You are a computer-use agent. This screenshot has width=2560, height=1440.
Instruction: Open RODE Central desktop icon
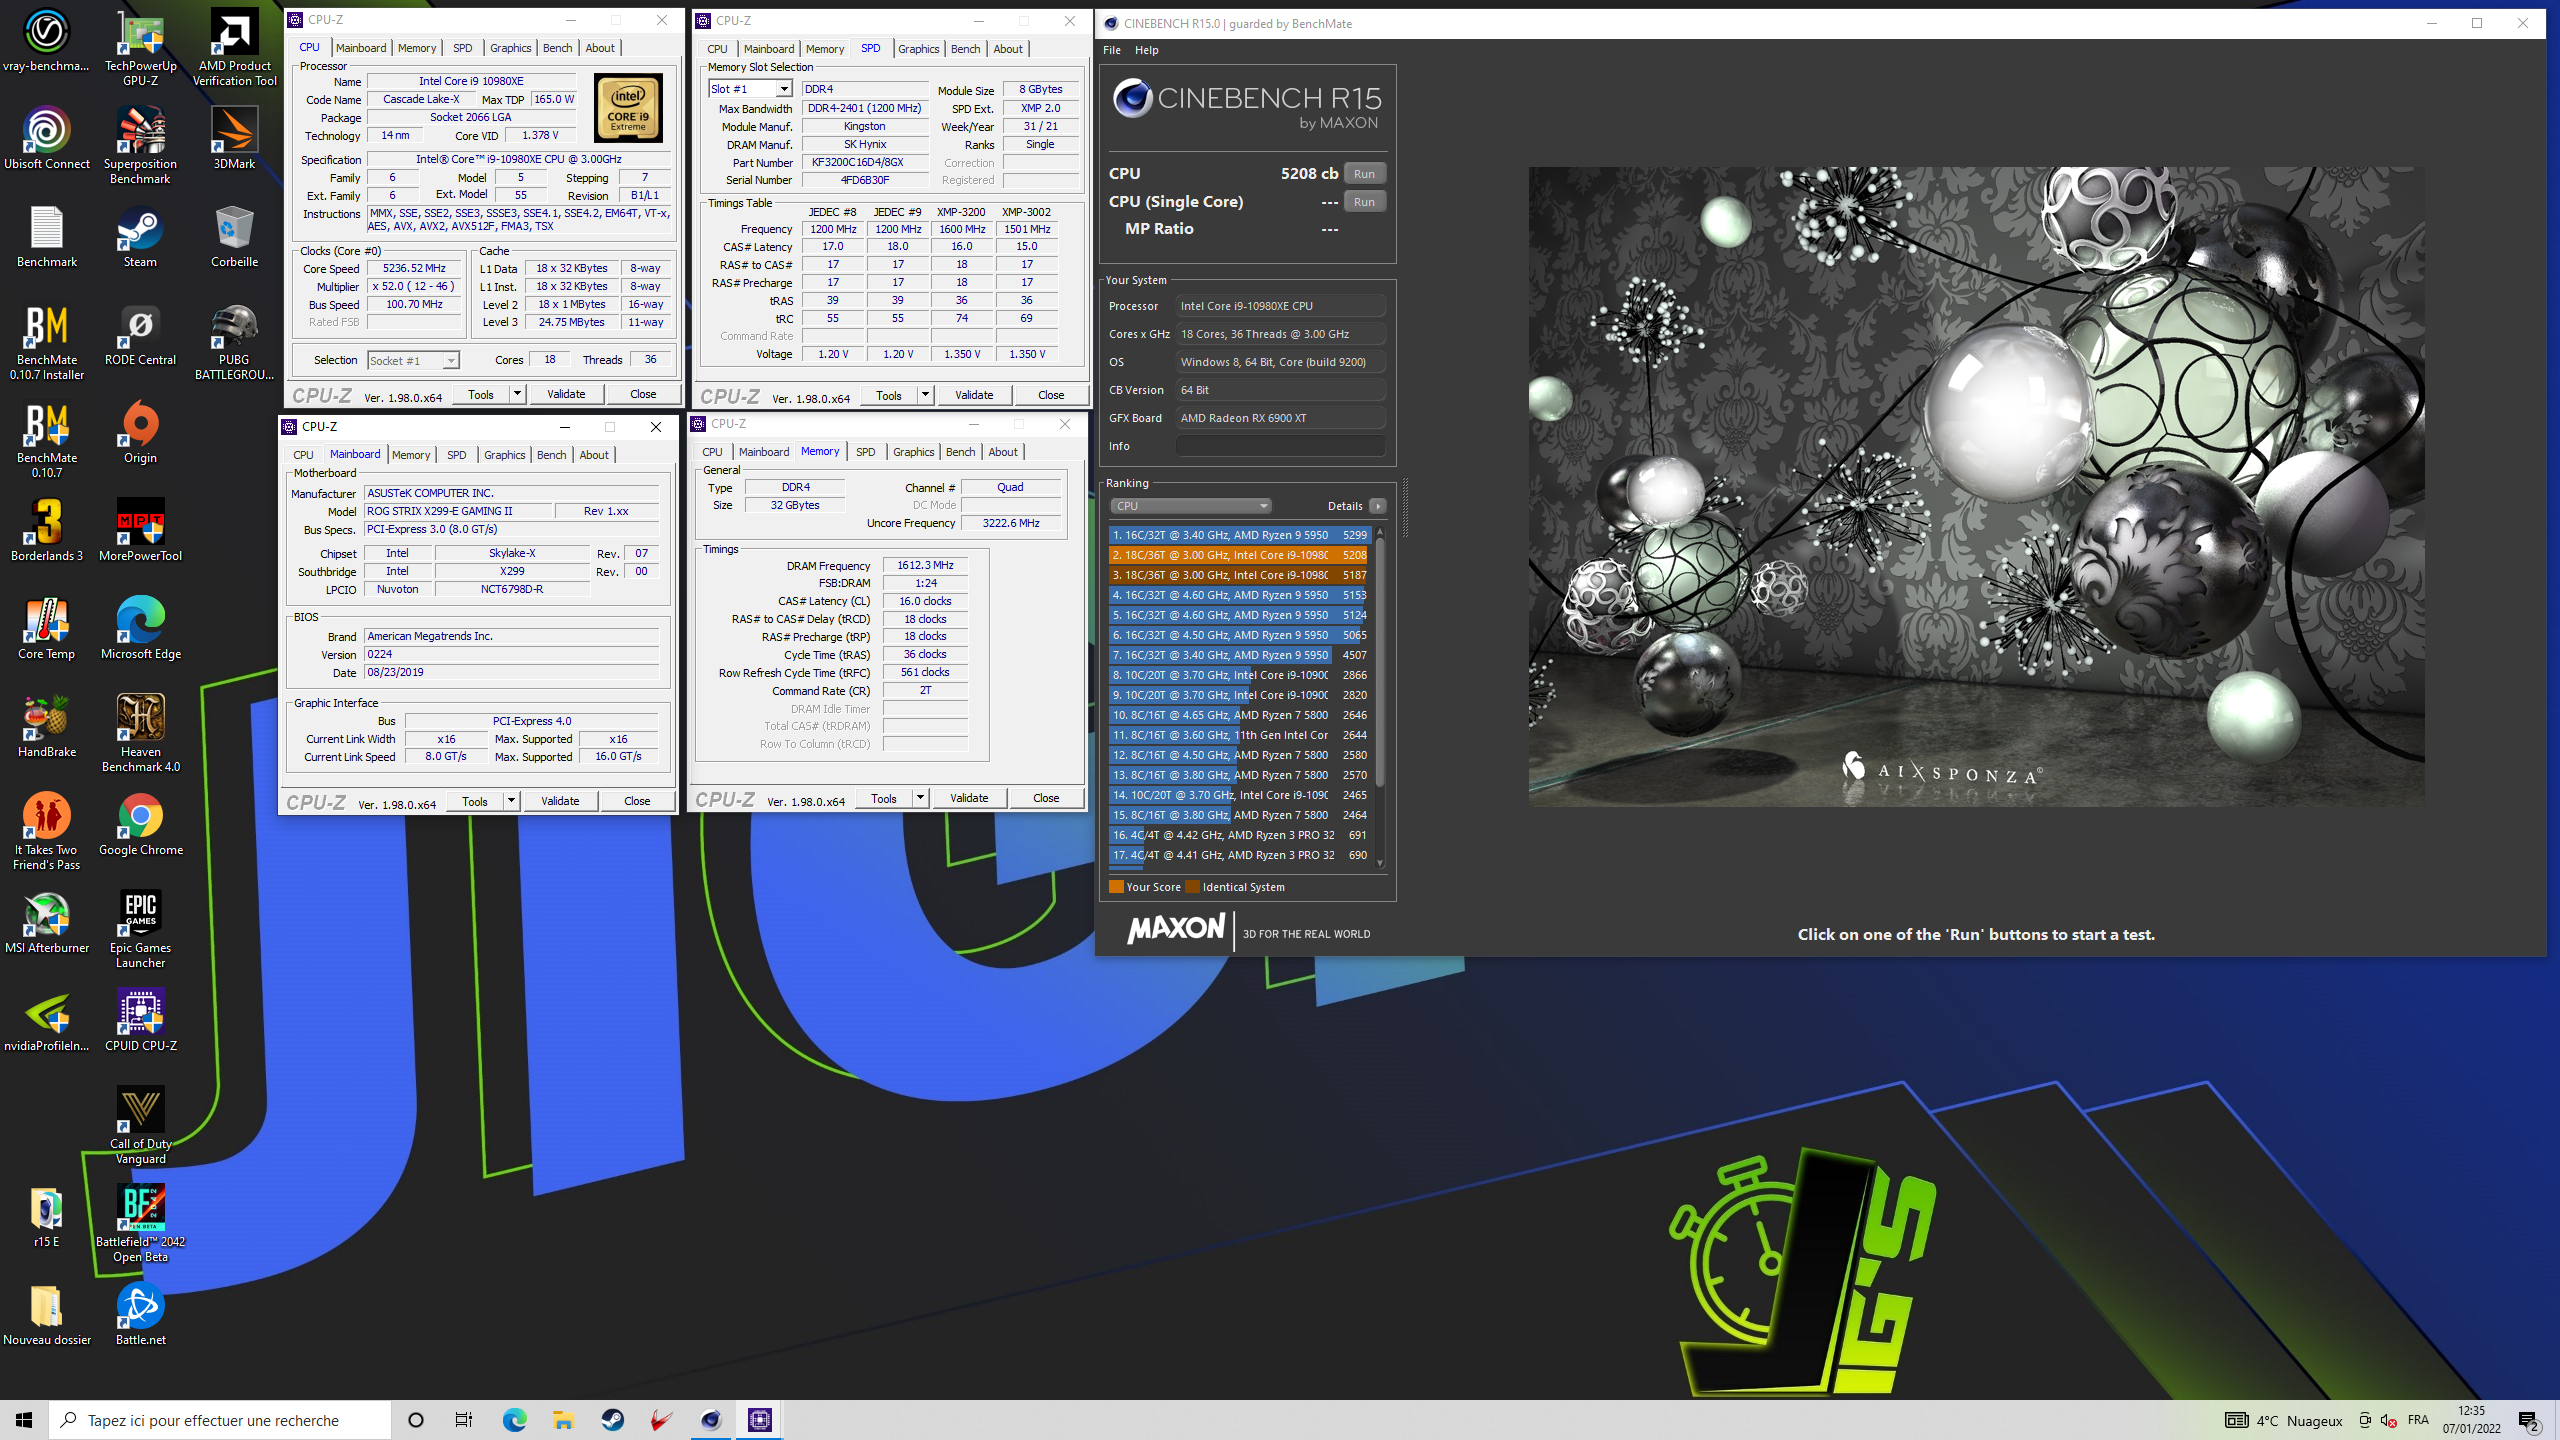(140, 334)
